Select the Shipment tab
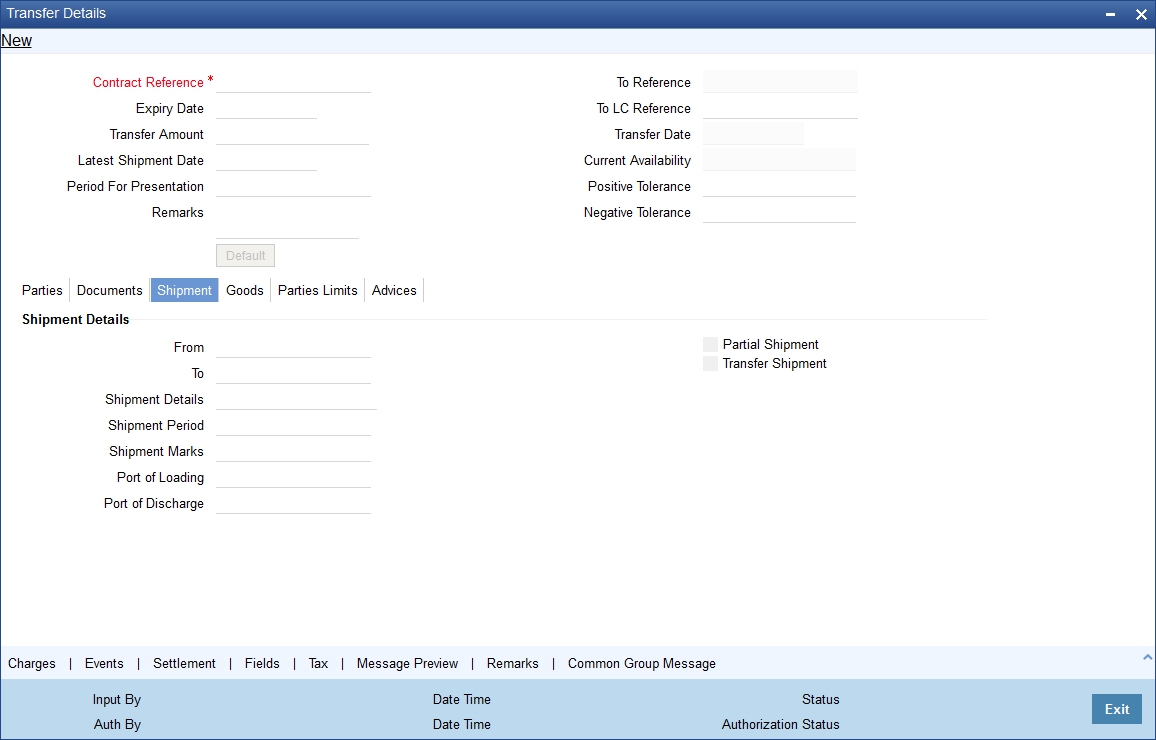The image size is (1156, 740). pyautogui.click(x=184, y=290)
